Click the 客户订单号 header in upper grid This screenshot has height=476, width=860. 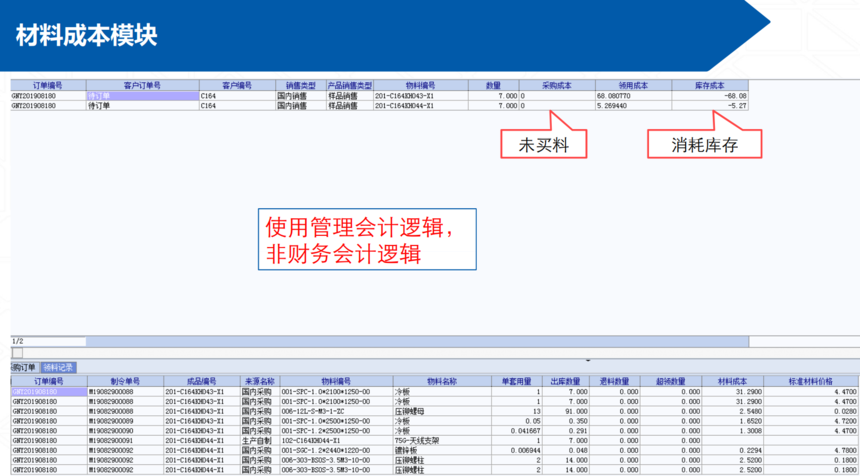click(x=142, y=86)
